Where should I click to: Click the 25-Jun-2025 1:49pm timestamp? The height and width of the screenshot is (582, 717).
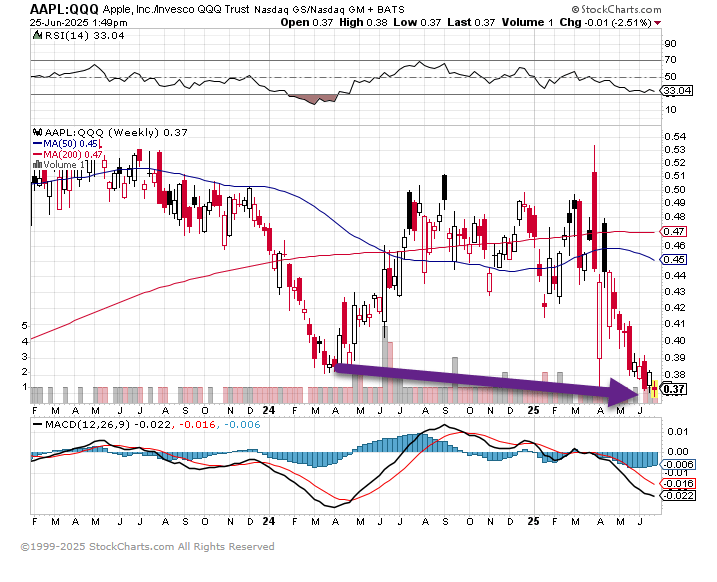79,22
